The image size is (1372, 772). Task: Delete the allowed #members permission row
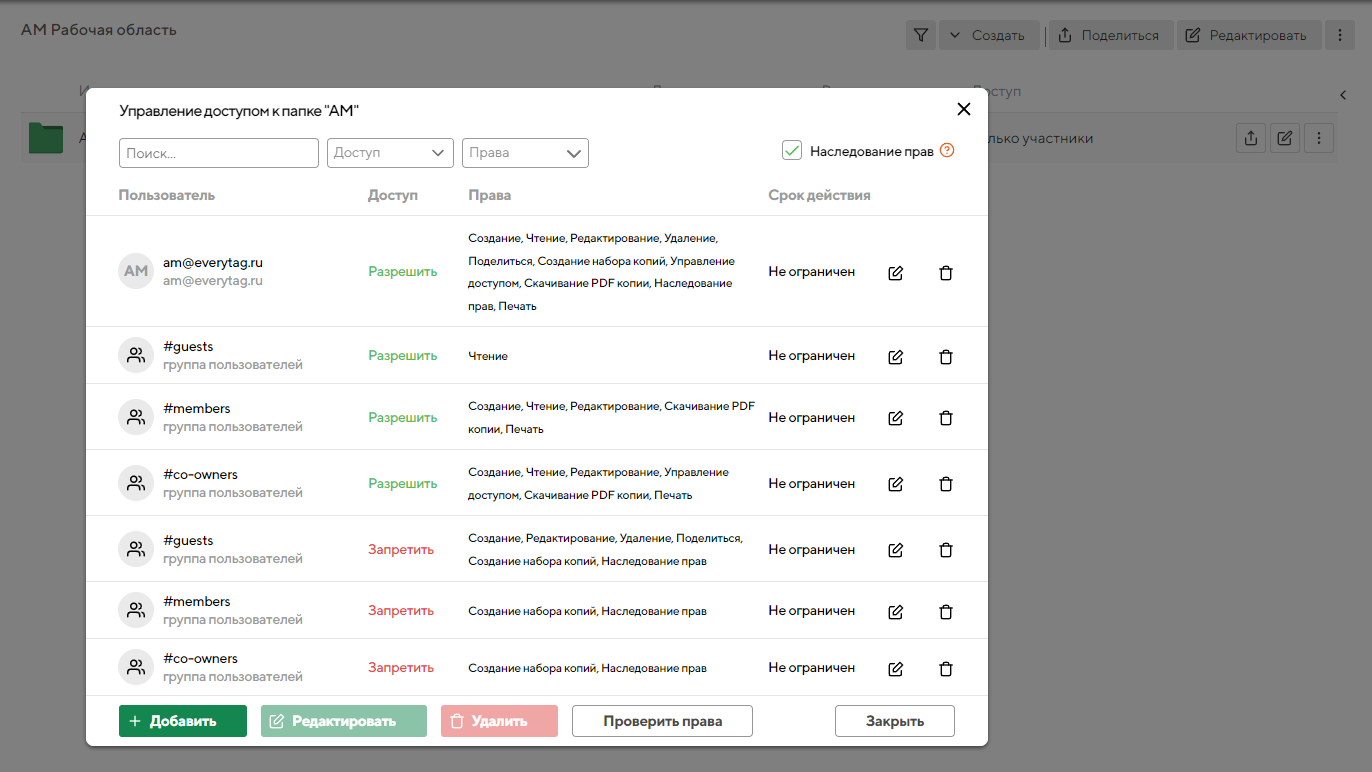(x=945, y=419)
